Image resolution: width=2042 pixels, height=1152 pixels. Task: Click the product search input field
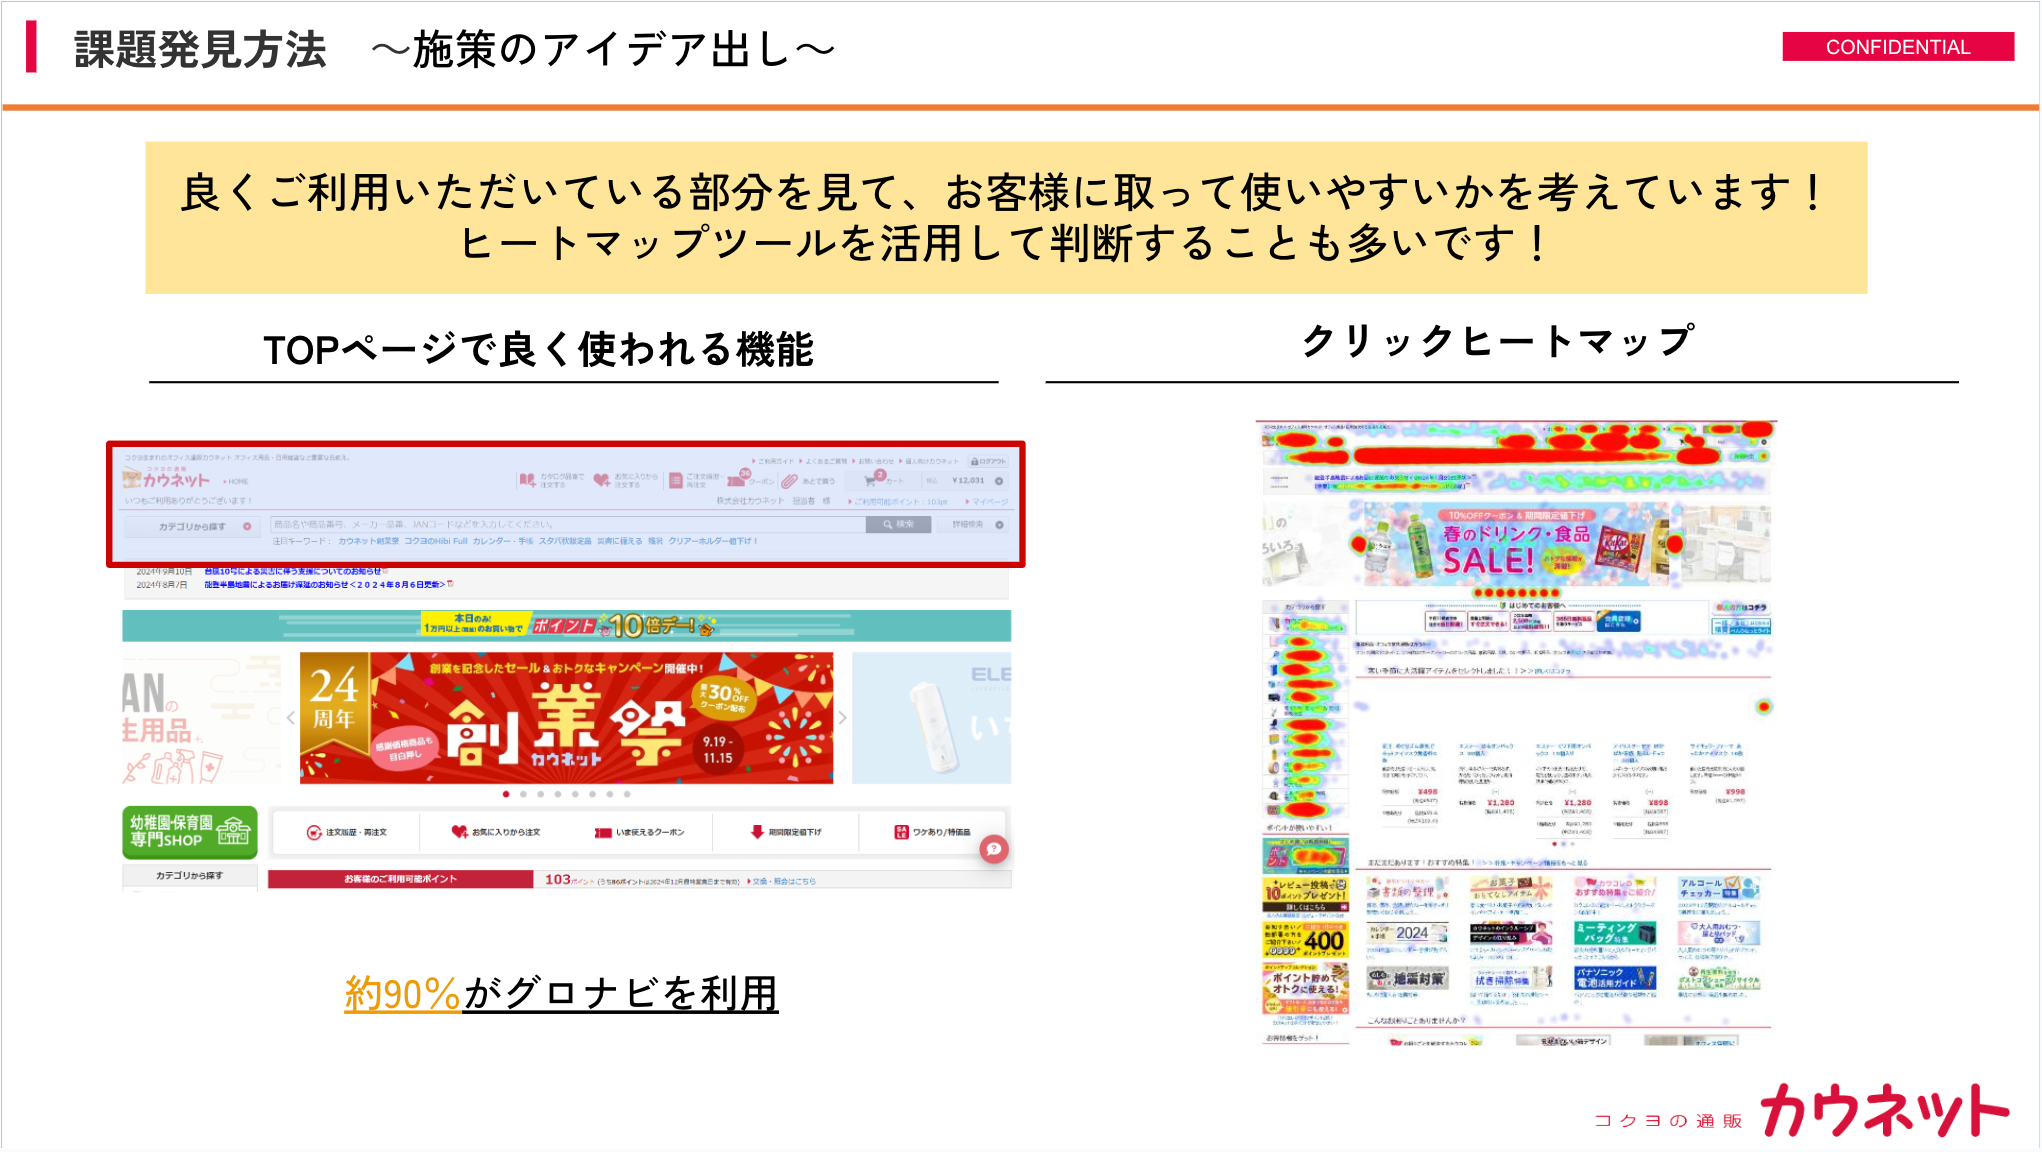(566, 524)
